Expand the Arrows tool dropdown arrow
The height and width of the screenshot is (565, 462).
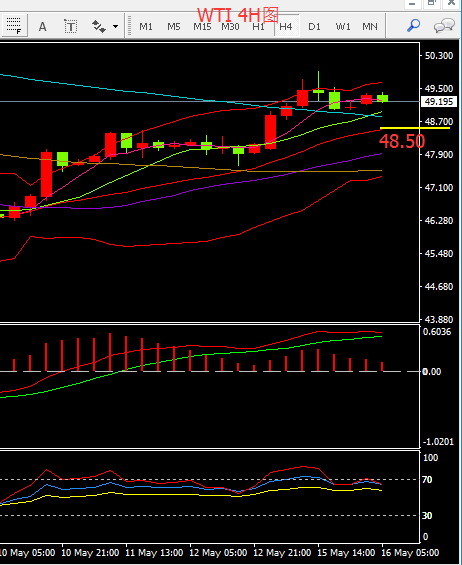(115, 27)
